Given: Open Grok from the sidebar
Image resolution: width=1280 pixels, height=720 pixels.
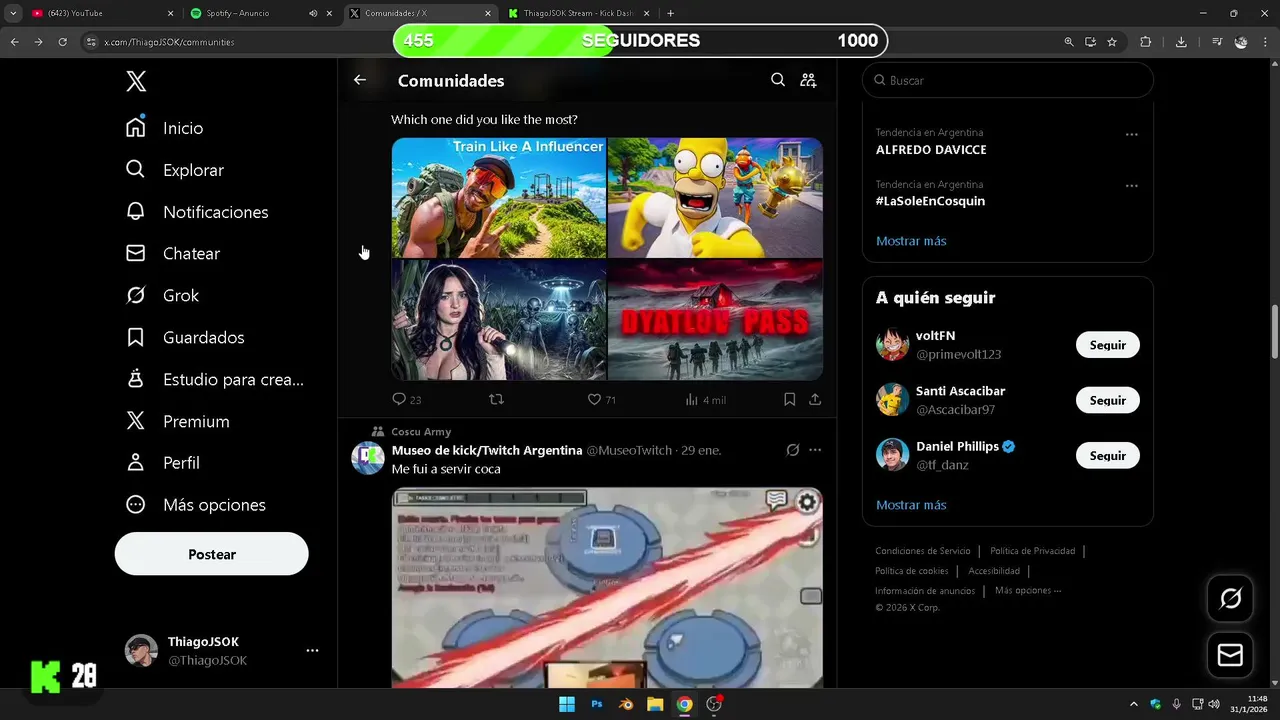Looking at the screenshot, I should (162, 296).
